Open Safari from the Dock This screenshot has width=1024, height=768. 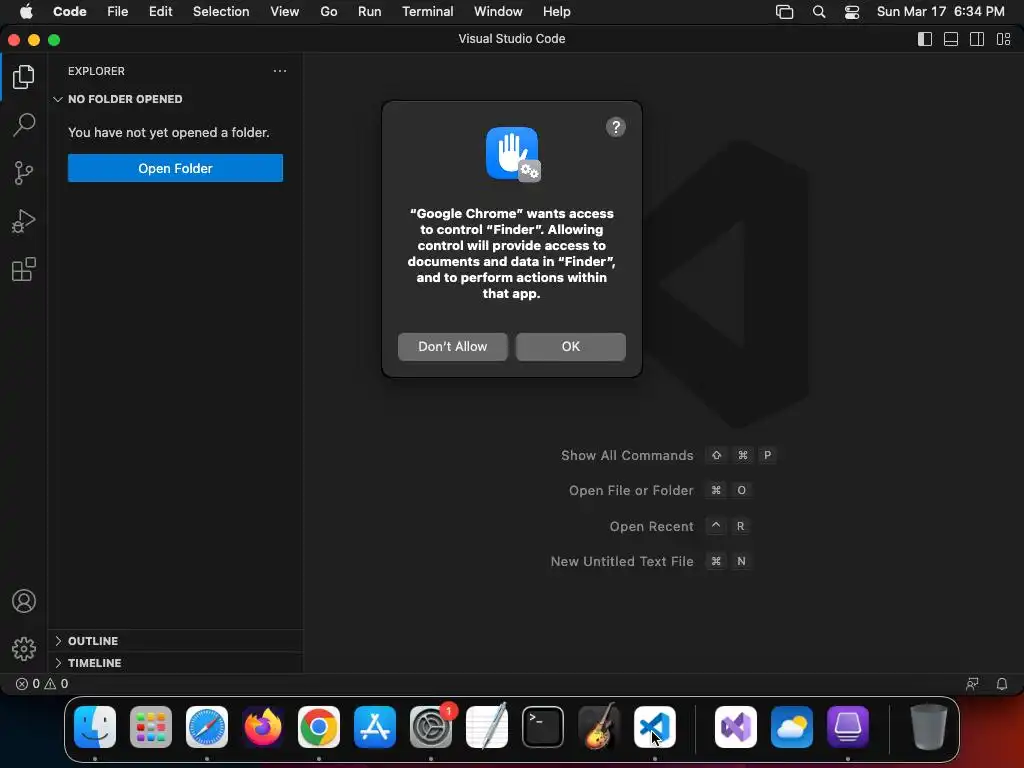point(207,727)
